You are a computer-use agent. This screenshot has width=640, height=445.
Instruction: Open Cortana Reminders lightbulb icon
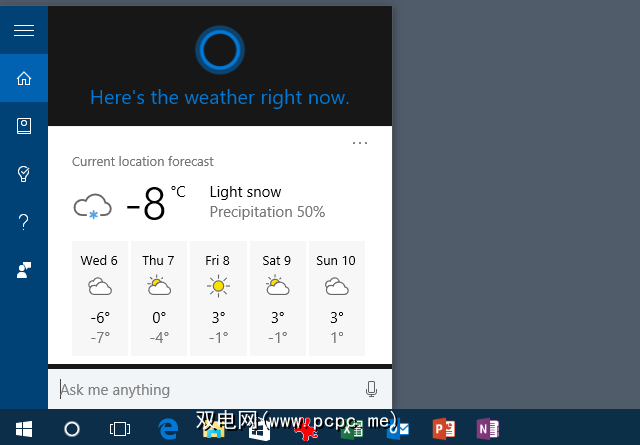tap(24, 174)
